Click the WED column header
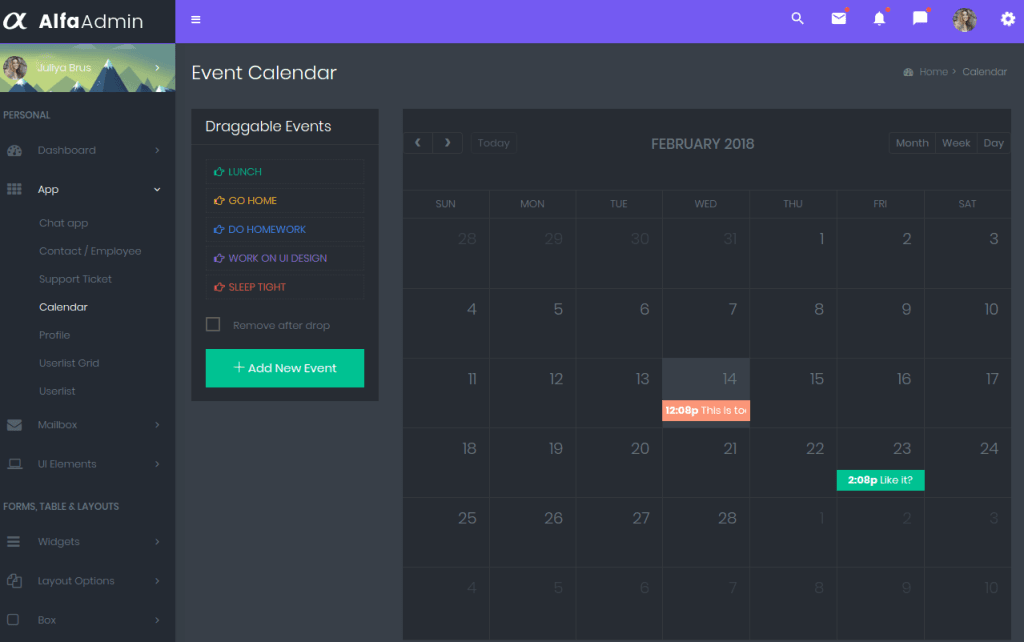Screen dimensions: 1024x642 pyautogui.click(x=705, y=204)
